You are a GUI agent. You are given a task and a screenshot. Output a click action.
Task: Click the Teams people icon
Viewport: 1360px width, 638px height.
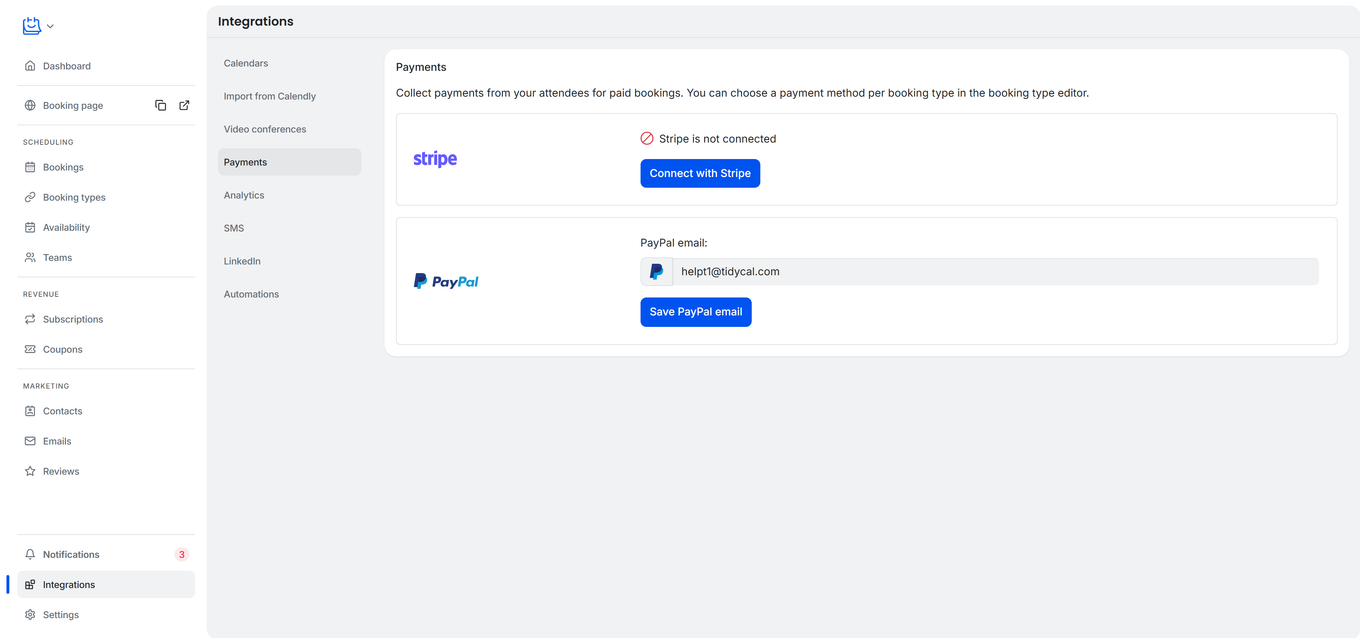click(30, 257)
